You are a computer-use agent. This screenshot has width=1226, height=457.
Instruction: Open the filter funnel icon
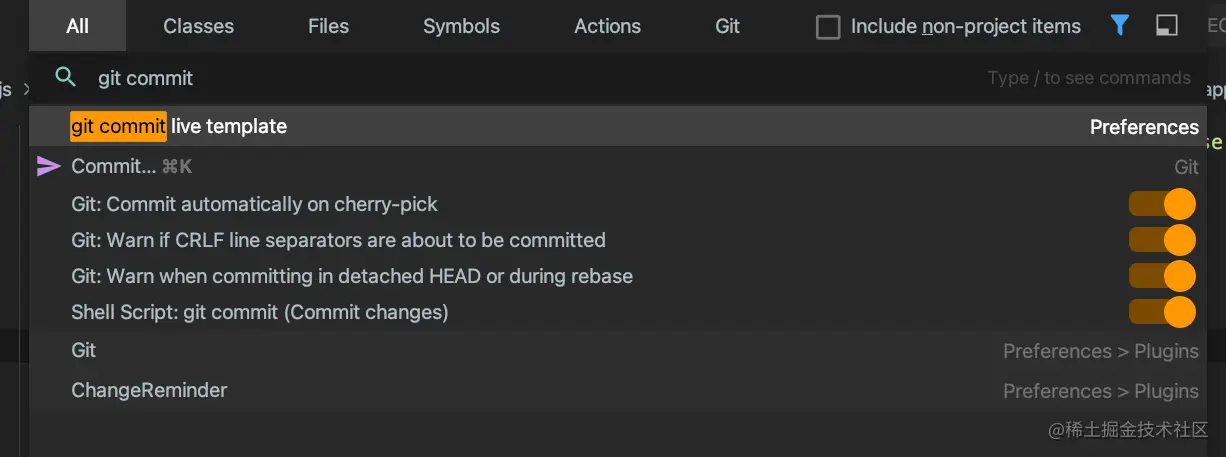coord(1120,26)
